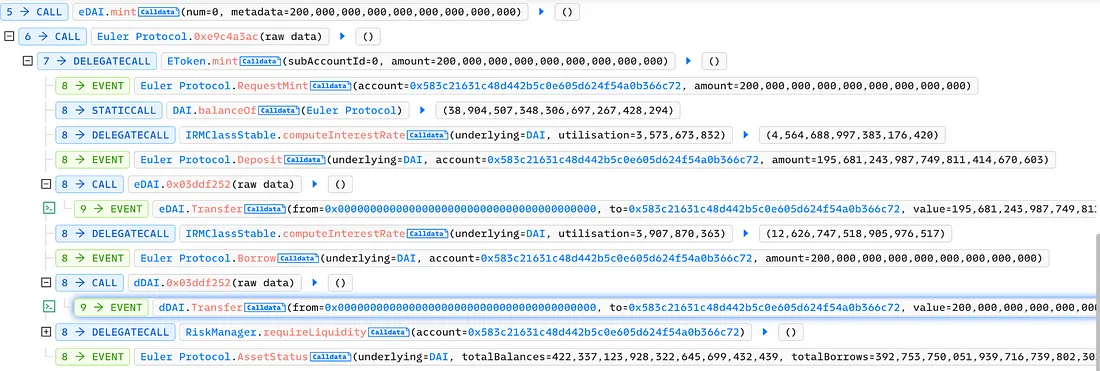
Task: Click the '6 → CALL' badge
Action: pos(54,36)
